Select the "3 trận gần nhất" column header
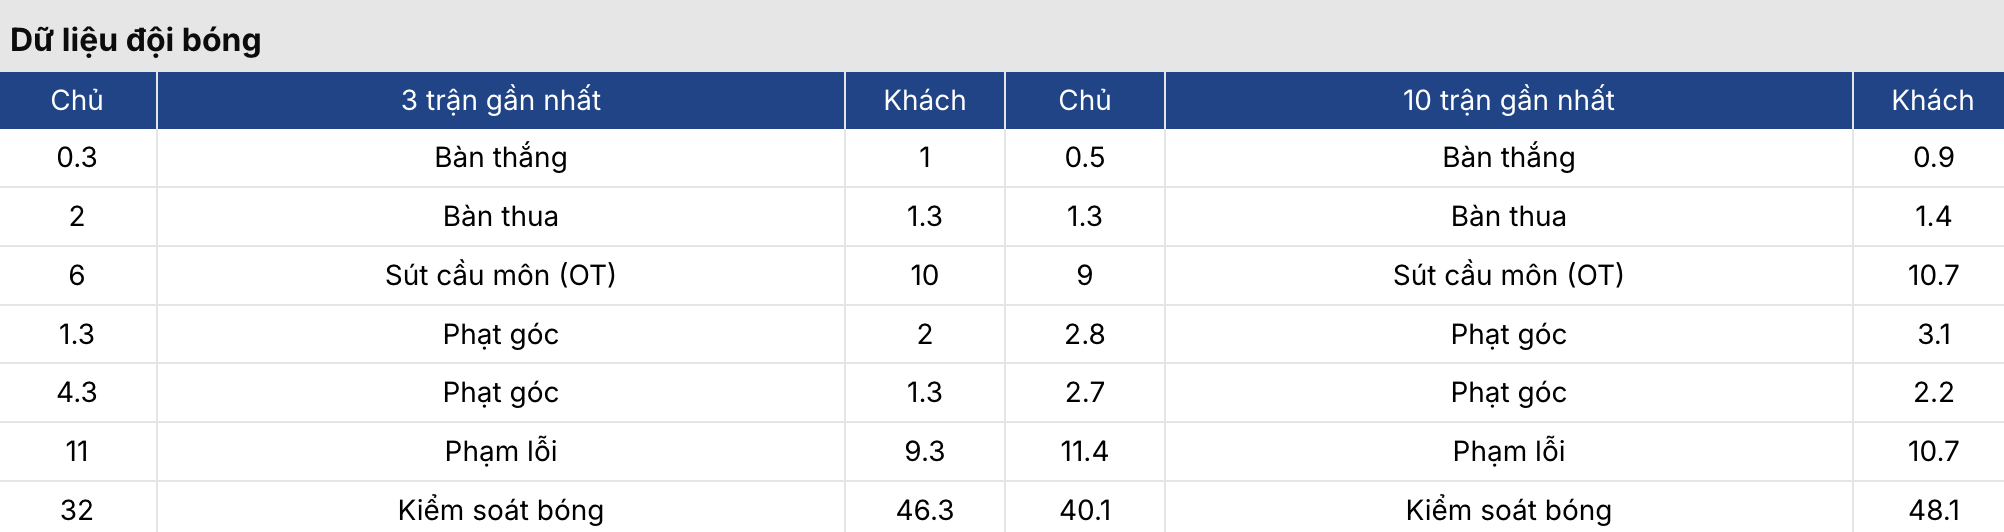This screenshot has width=2004, height=532. [x=501, y=100]
